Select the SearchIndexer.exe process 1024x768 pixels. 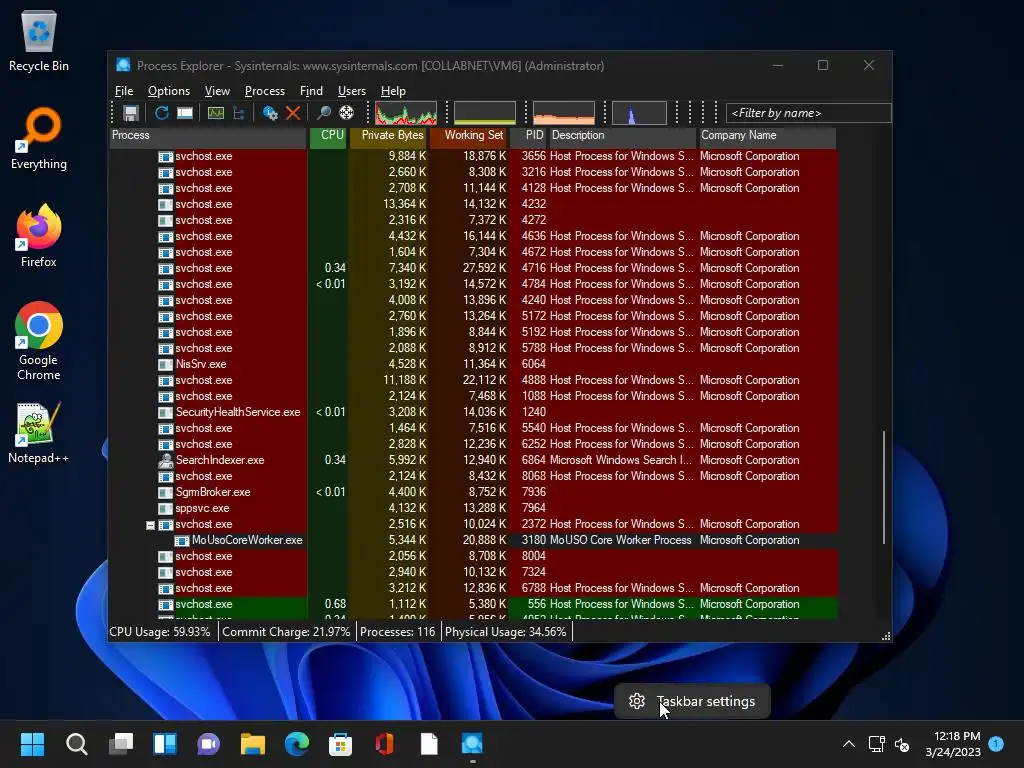[x=473, y=460]
